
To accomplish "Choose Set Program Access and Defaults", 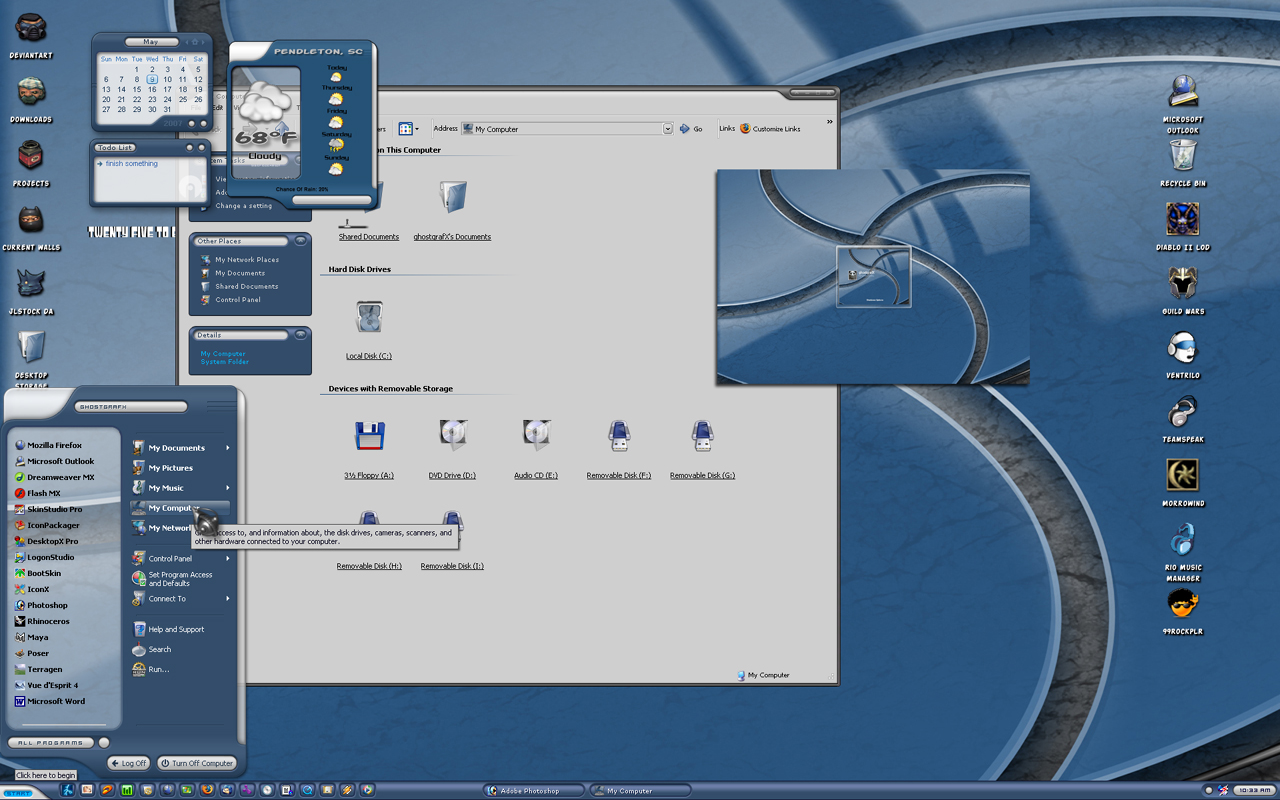I will 180,579.
